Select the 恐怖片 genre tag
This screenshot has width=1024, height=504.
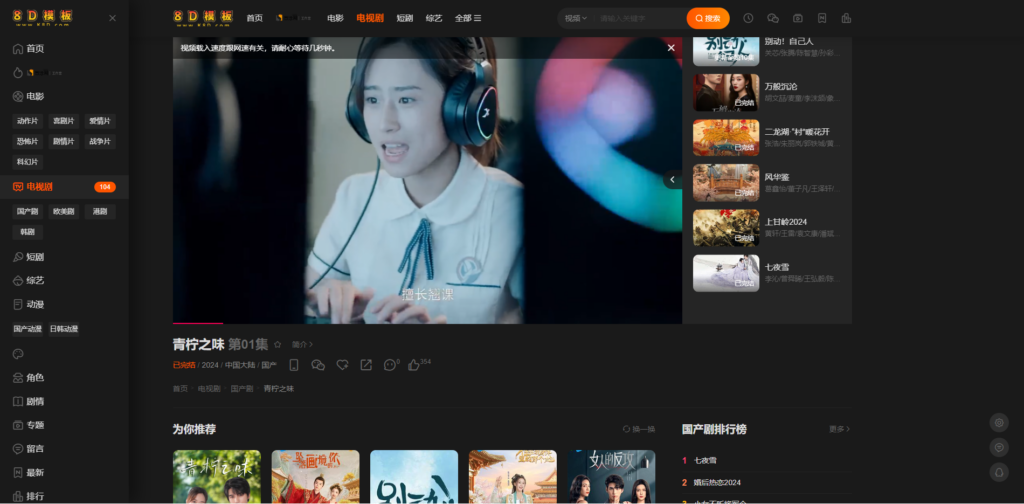tap(27, 142)
